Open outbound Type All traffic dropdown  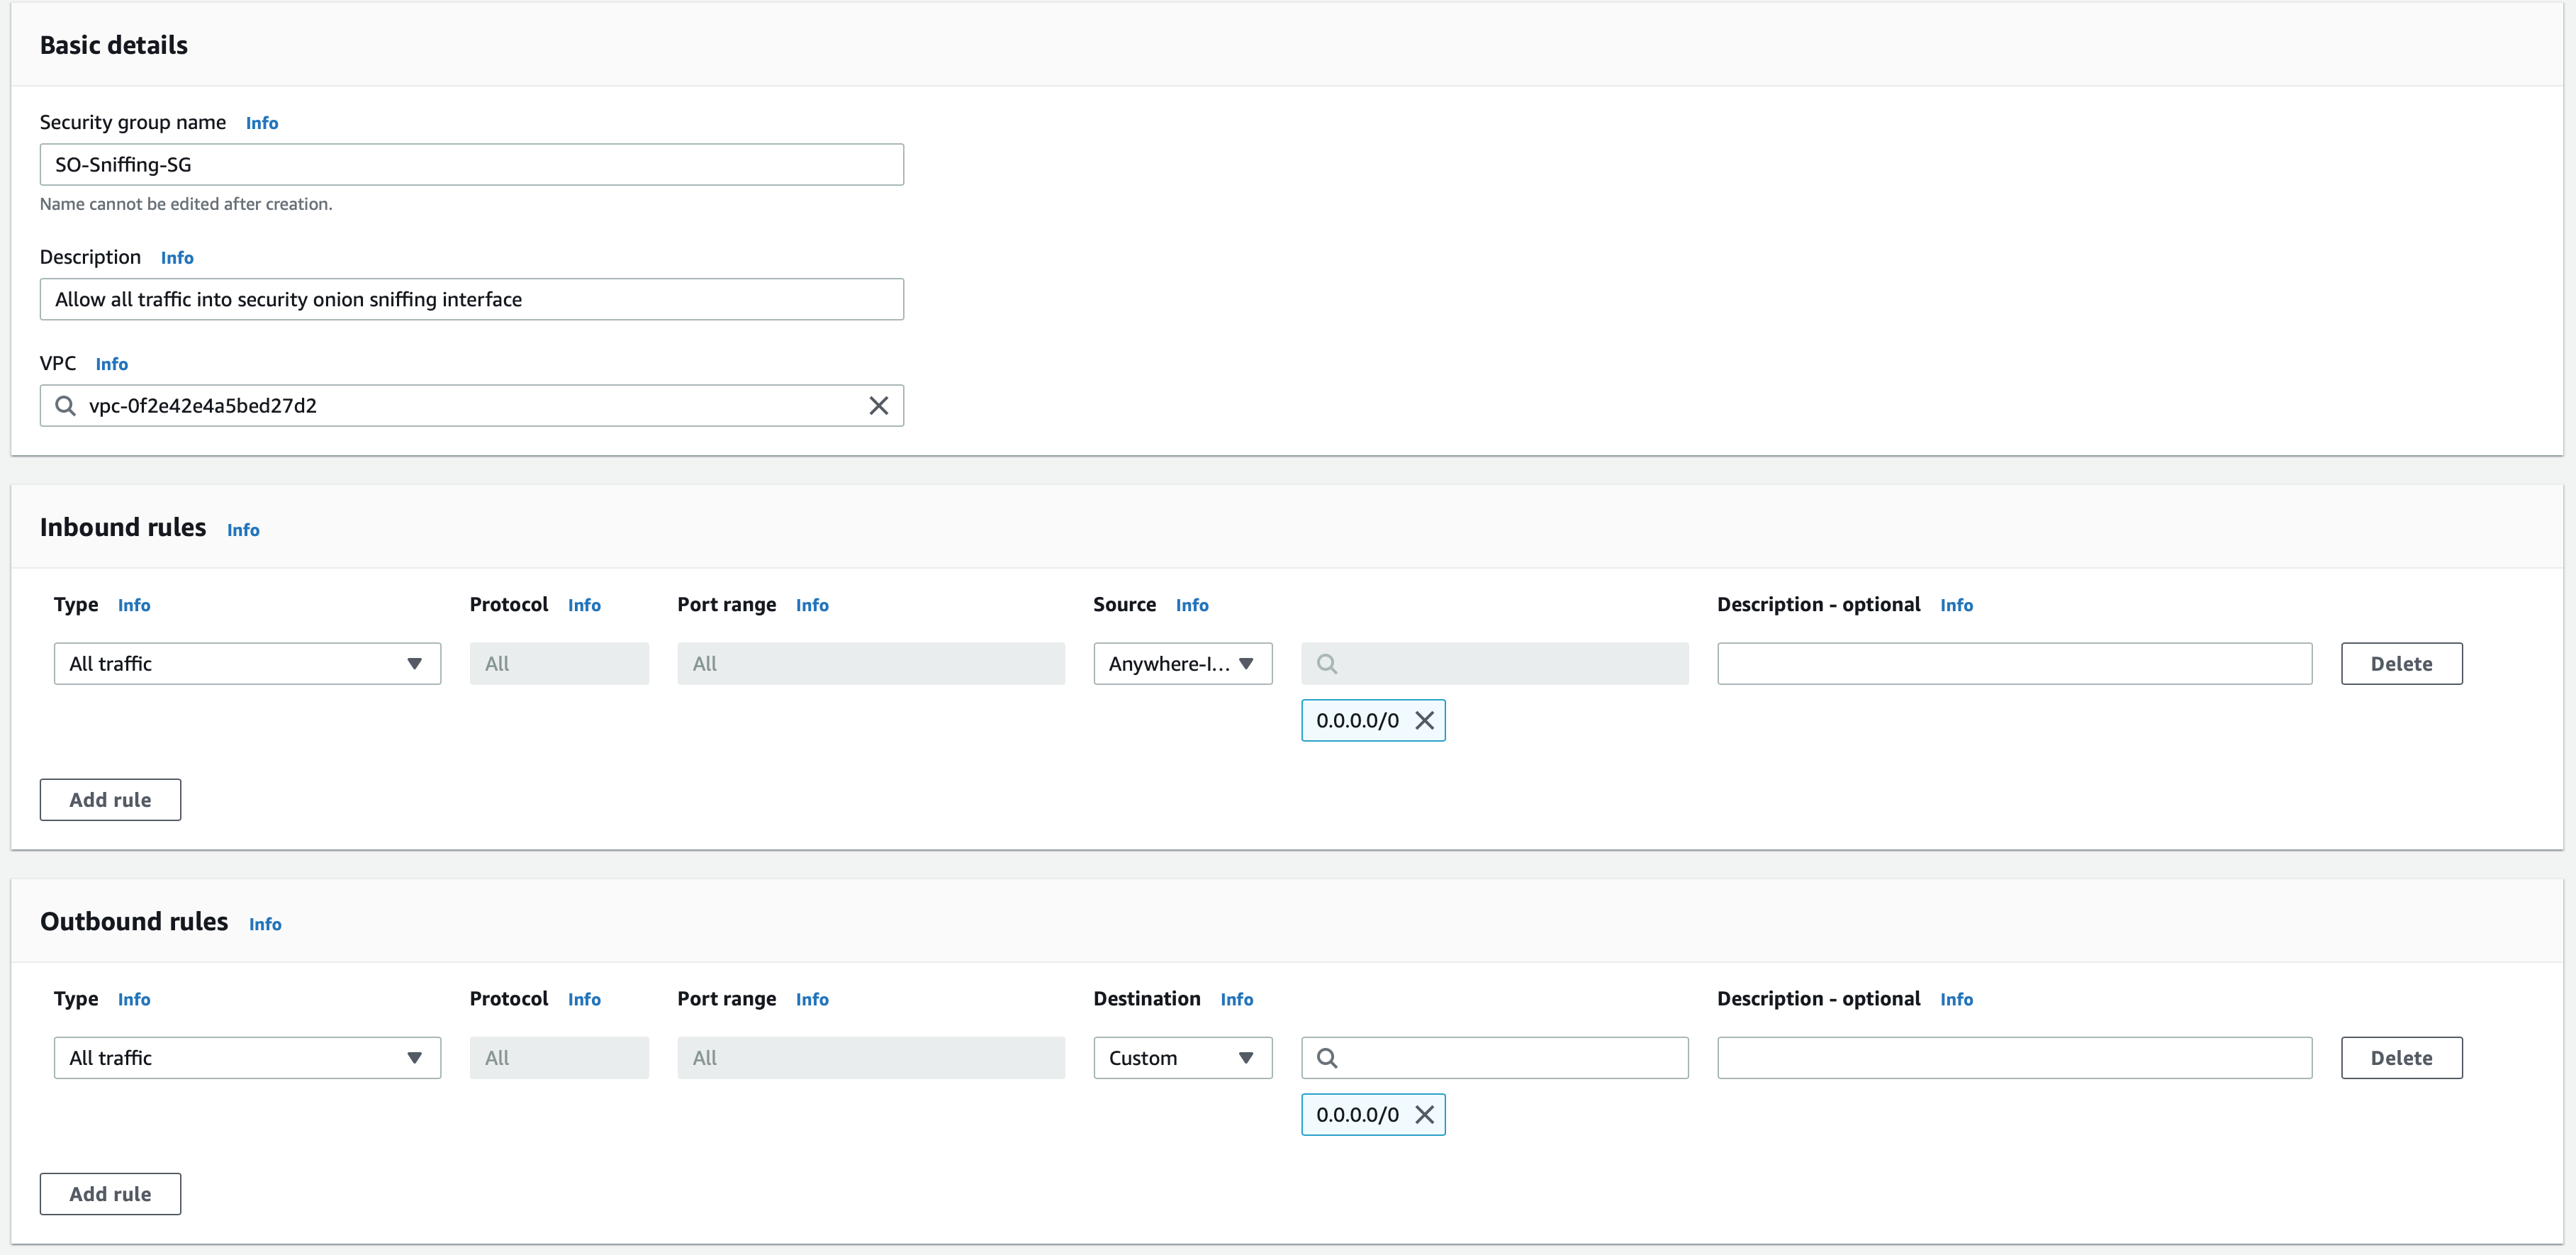[x=247, y=1058]
